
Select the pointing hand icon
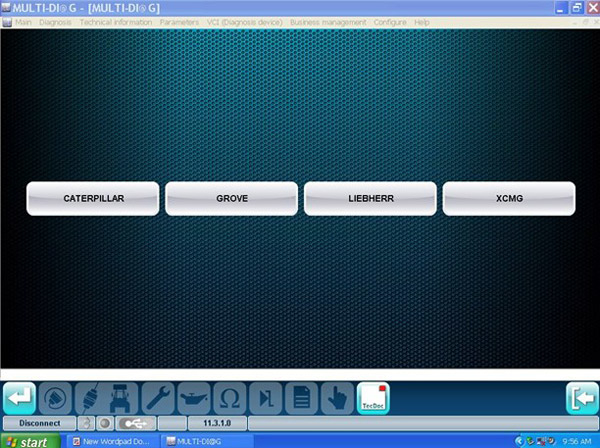(336, 398)
